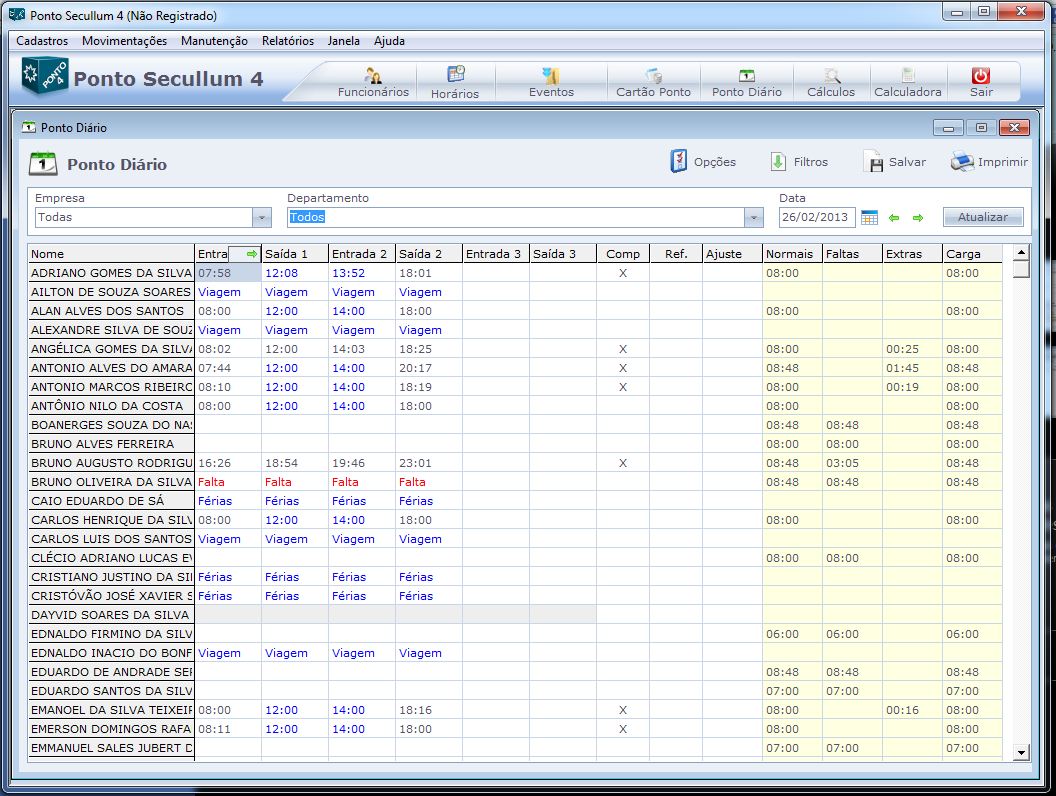Click the Carga column header
This screenshot has width=1056, height=796.
972,254
